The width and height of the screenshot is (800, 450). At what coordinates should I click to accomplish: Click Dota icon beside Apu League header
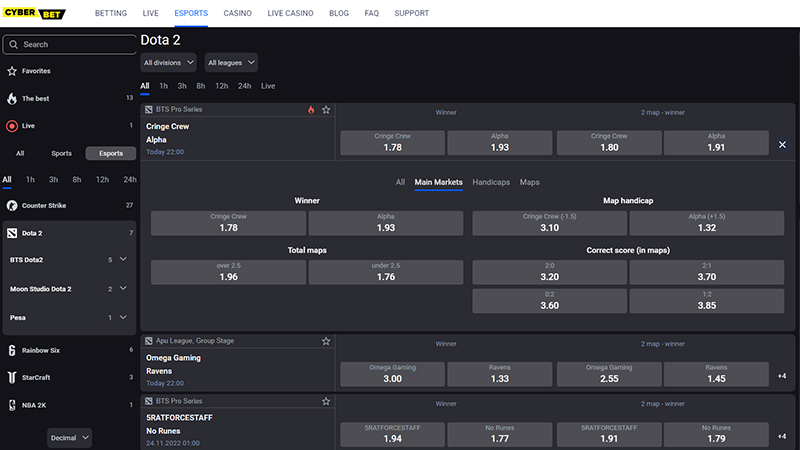coord(148,341)
